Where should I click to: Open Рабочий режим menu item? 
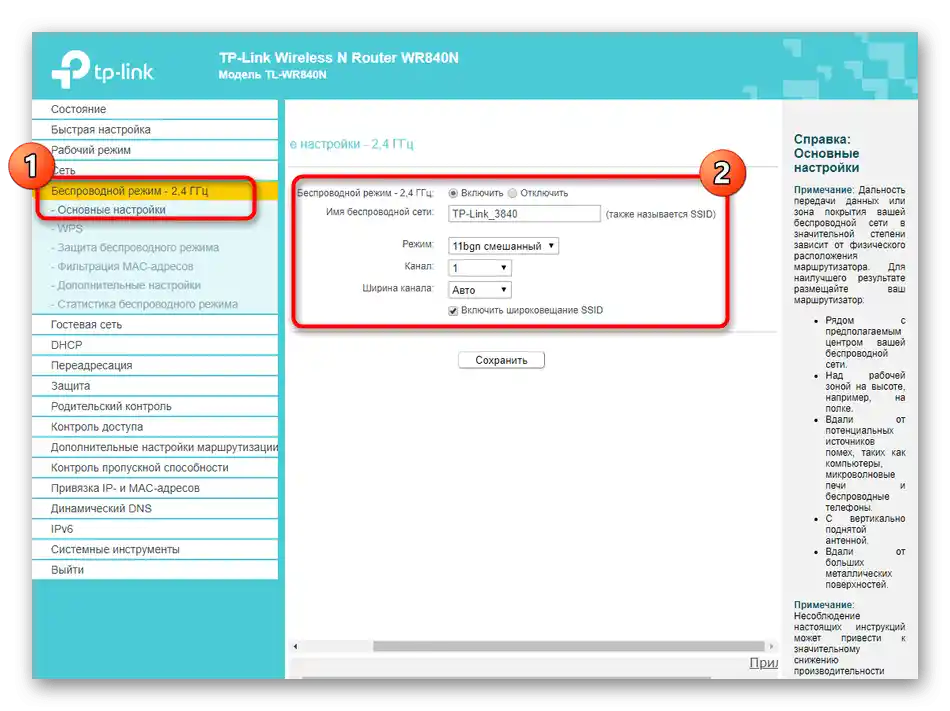(155, 150)
